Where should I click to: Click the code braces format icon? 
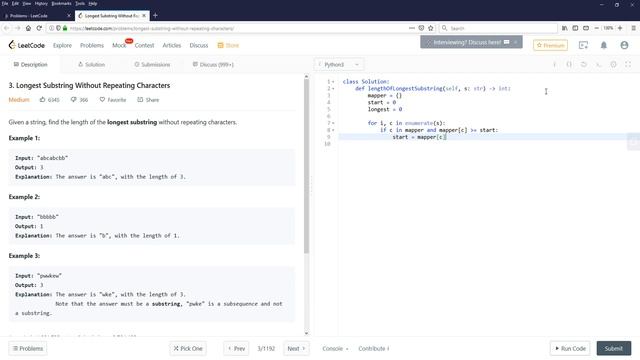click(x=569, y=64)
